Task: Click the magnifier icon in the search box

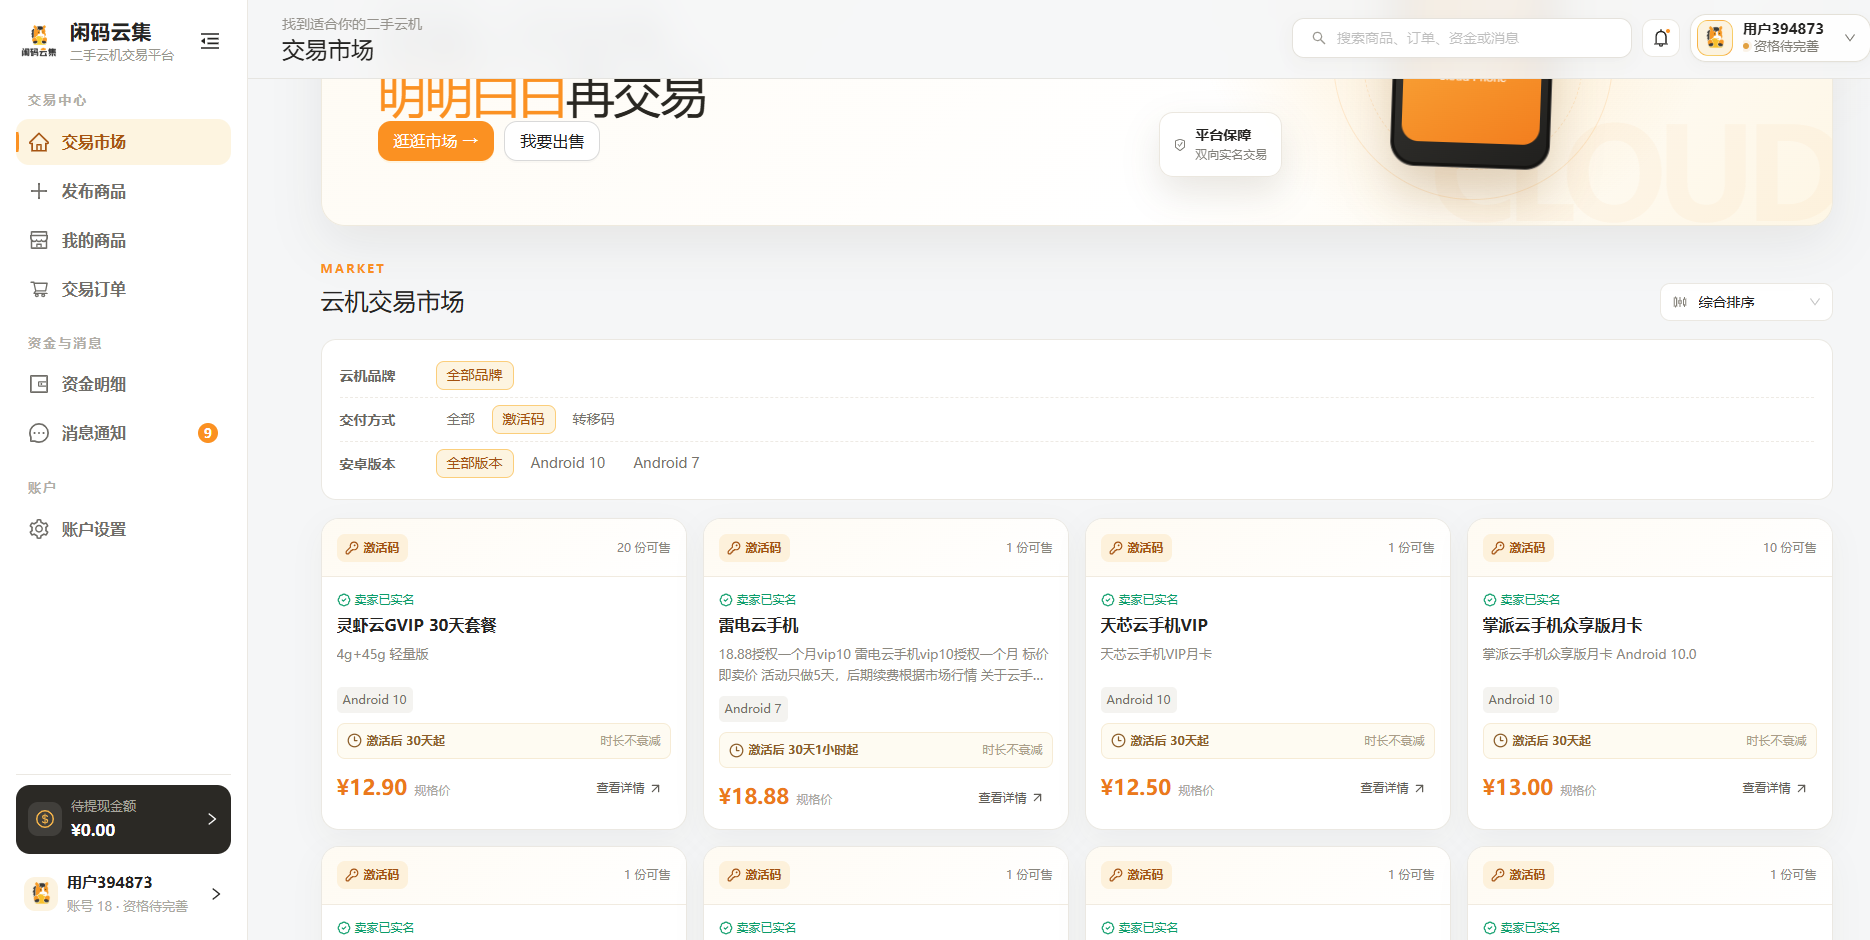Action: tap(1319, 38)
